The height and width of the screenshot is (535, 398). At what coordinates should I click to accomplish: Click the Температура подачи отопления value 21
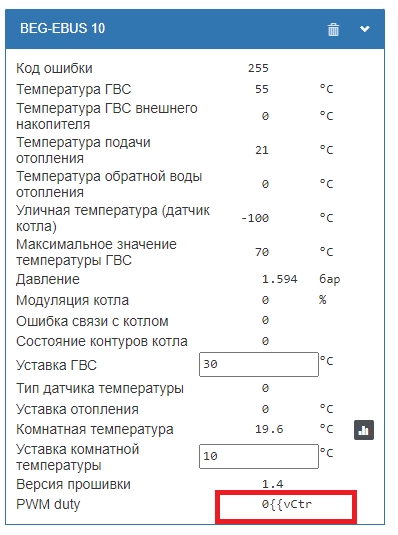(x=262, y=150)
